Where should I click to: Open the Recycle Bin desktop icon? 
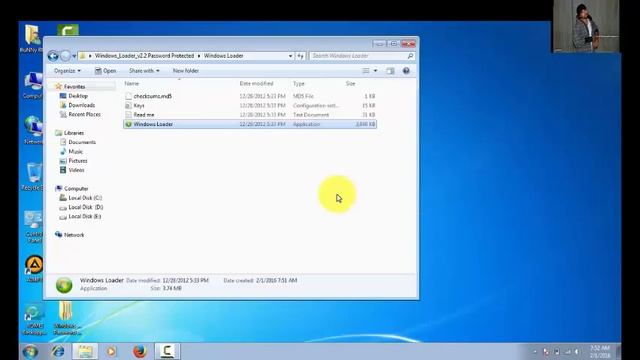click(33, 177)
